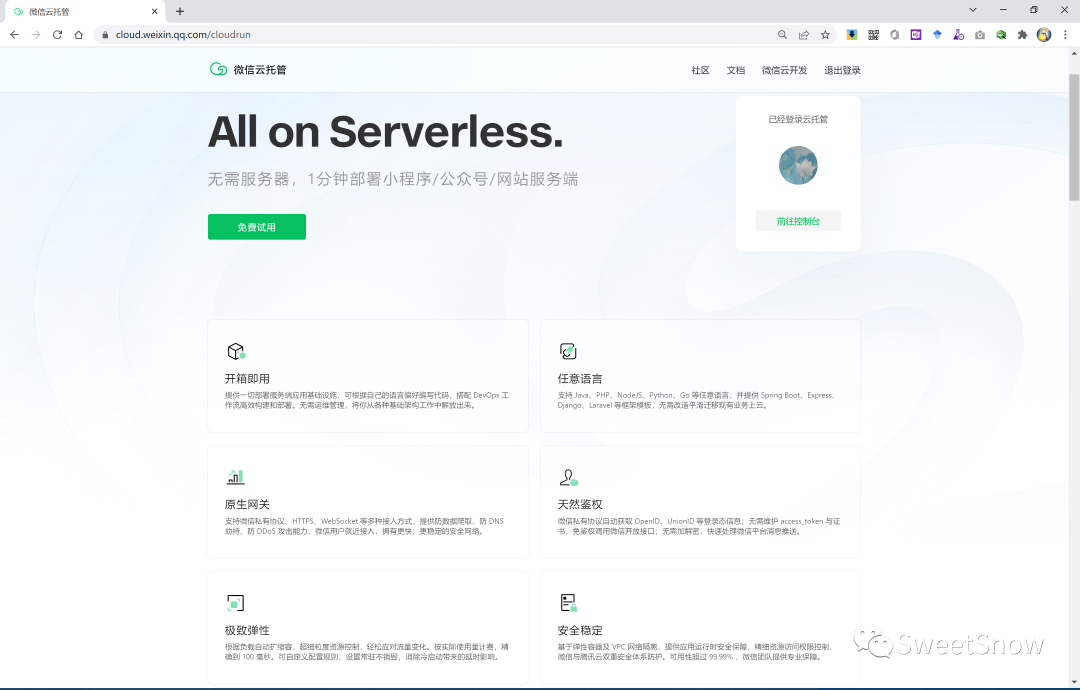Click the lock icon in address bar
This screenshot has width=1080, height=690.
point(105,34)
